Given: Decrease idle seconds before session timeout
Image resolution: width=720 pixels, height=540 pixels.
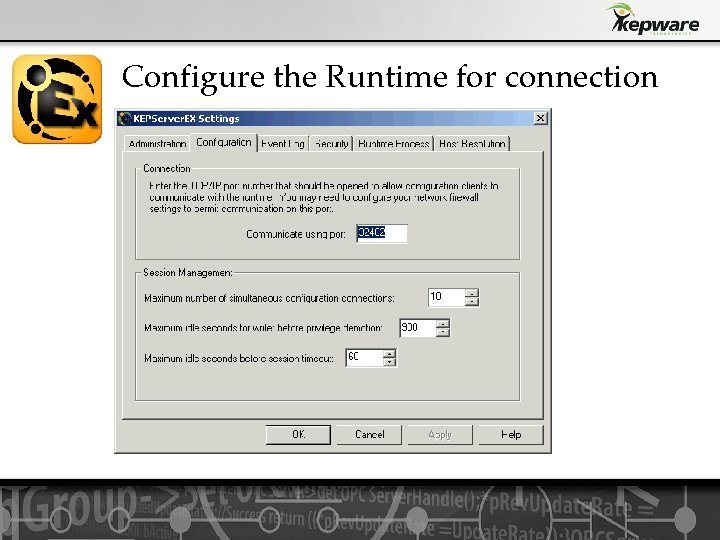Looking at the screenshot, I should (x=389, y=362).
